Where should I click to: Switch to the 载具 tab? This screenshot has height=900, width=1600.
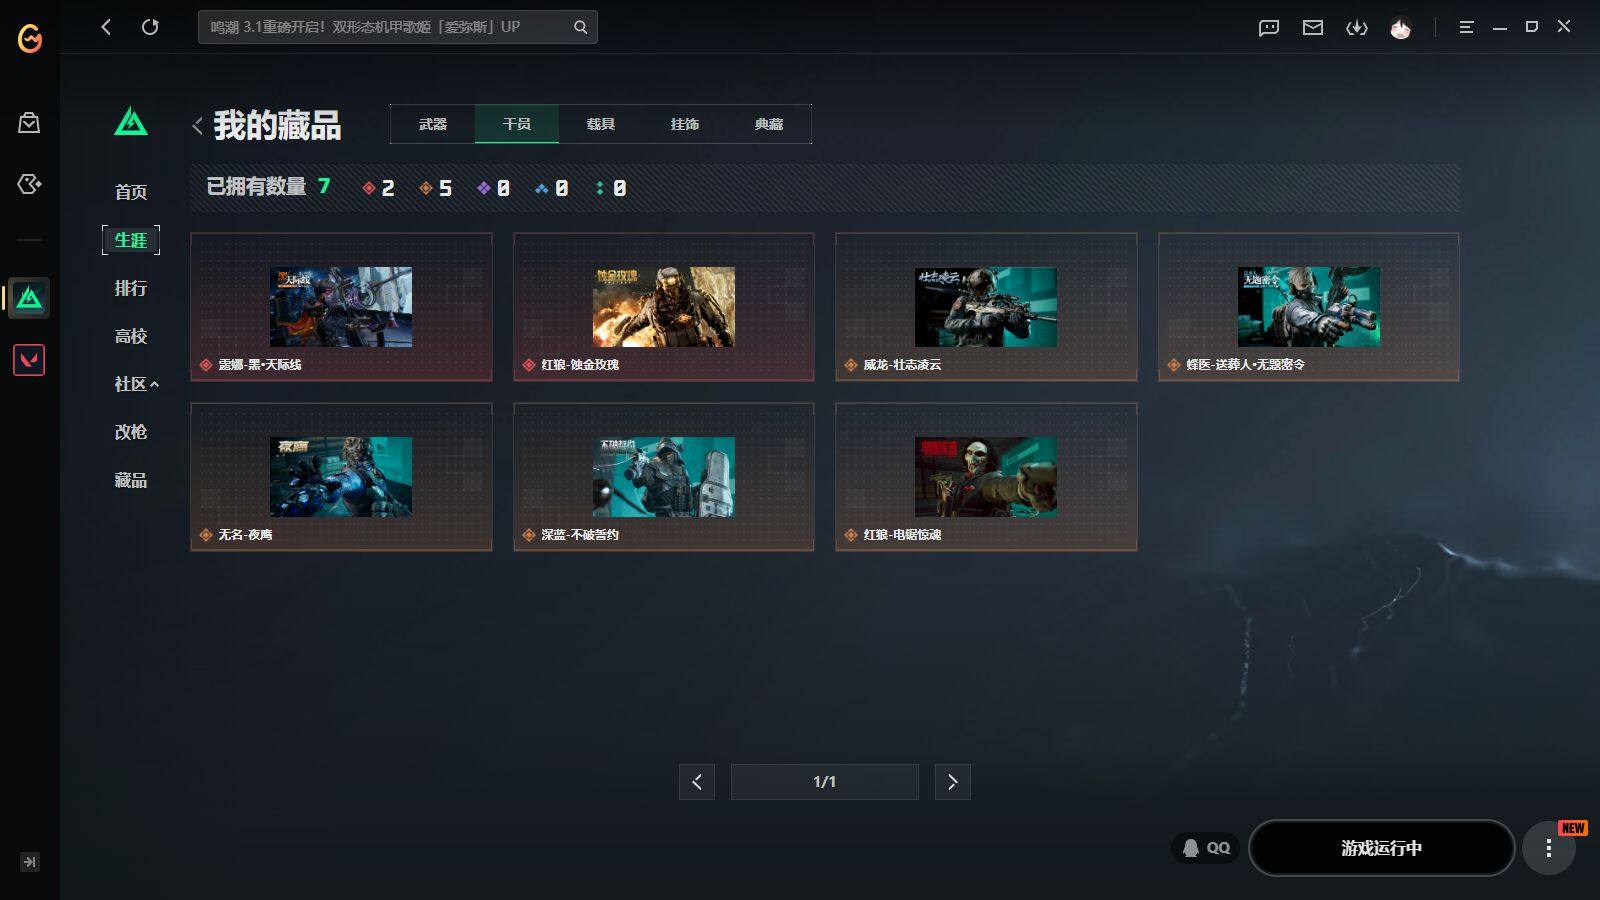click(601, 124)
